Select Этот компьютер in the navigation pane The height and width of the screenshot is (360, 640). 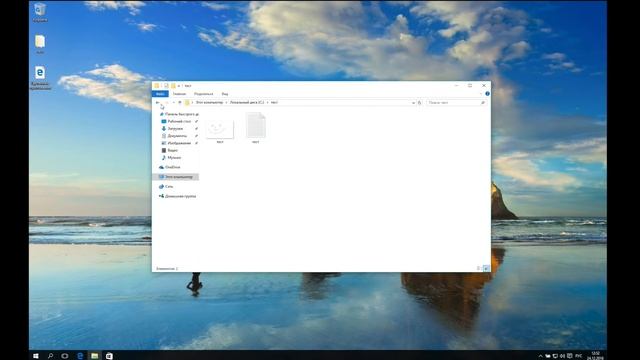pos(176,177)
